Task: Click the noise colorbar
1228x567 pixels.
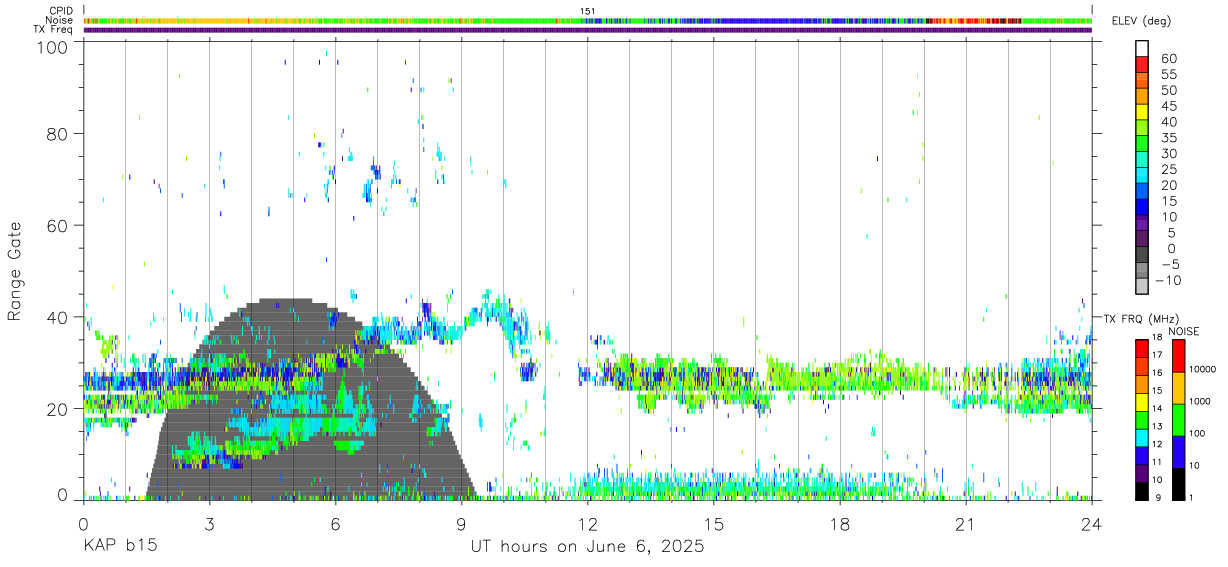Action: click(x=1178, y=419)
